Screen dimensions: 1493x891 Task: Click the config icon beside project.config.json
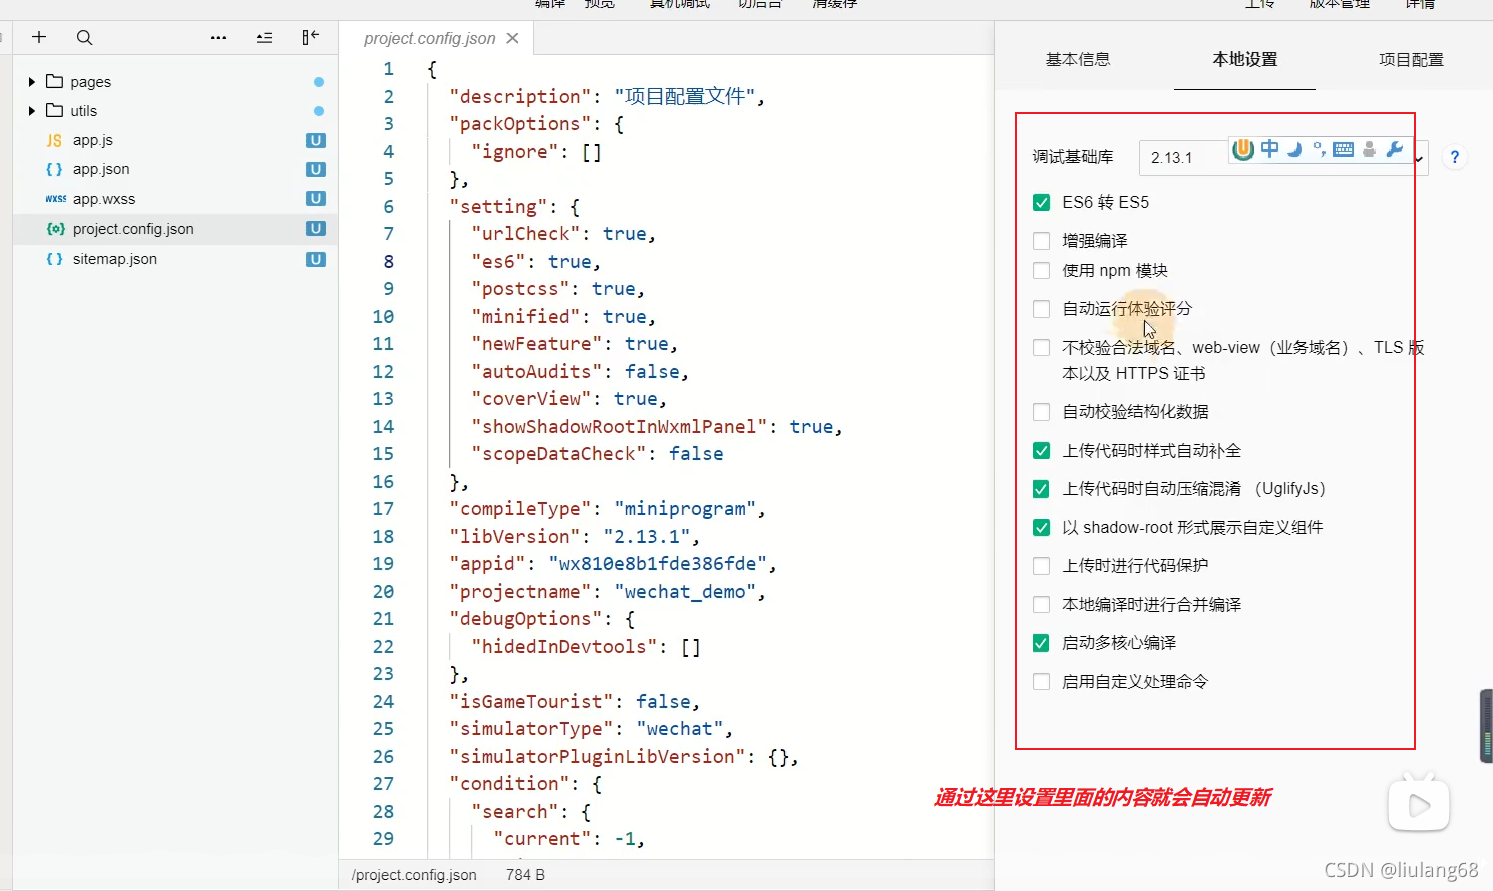[x=55, y=228]
